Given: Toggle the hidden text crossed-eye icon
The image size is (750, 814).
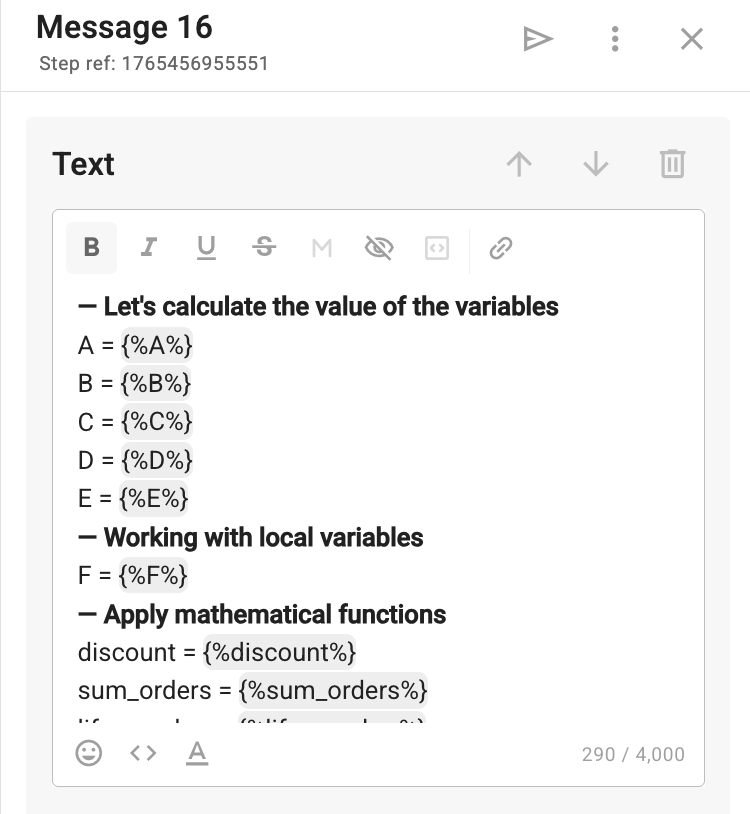Looking at the screenshot, I should pos(379,248).
